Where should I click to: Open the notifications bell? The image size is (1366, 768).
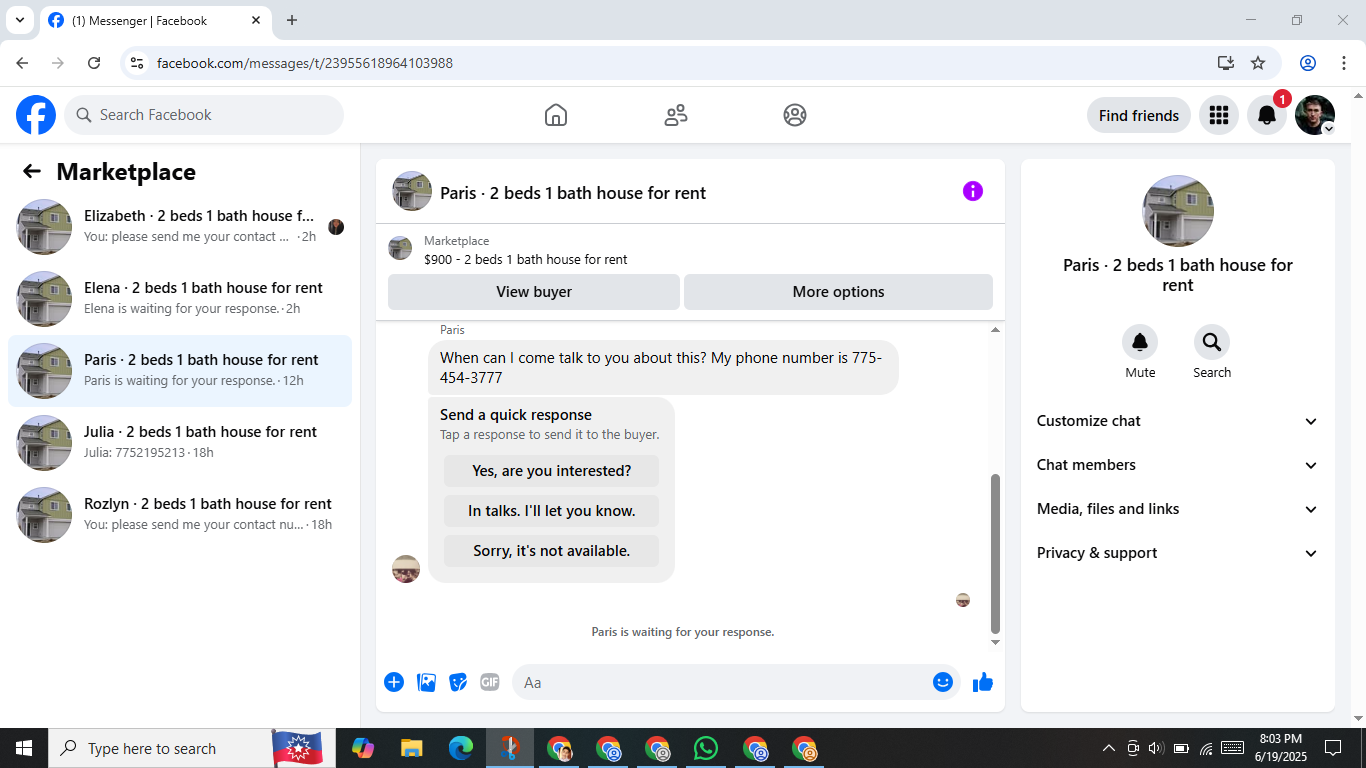[1266, 115]
